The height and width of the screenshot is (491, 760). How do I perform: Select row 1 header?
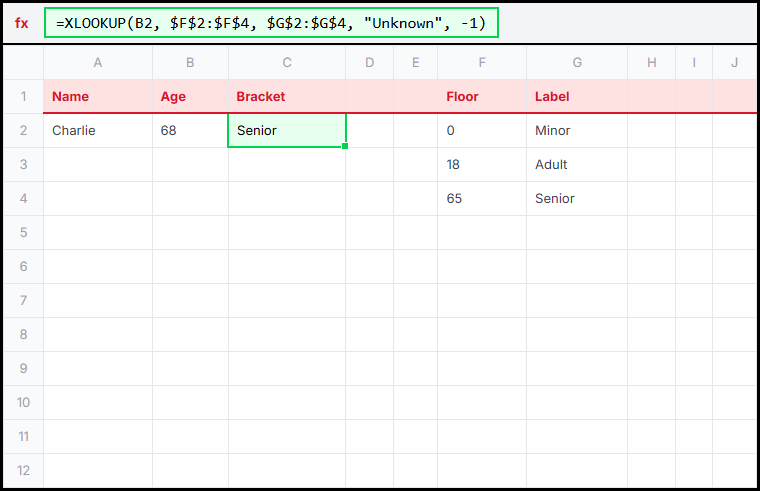coord(23,97)
